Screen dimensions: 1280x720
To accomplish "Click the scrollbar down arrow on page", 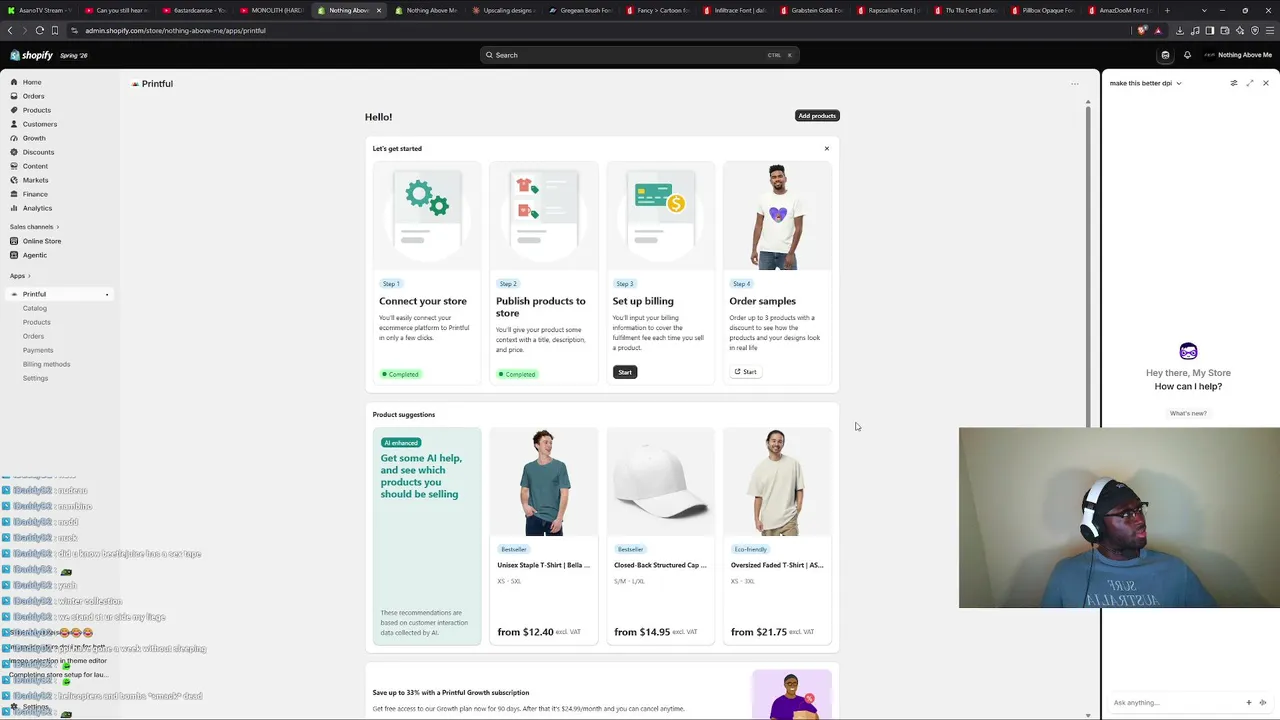I will (x=1088, y=715).
